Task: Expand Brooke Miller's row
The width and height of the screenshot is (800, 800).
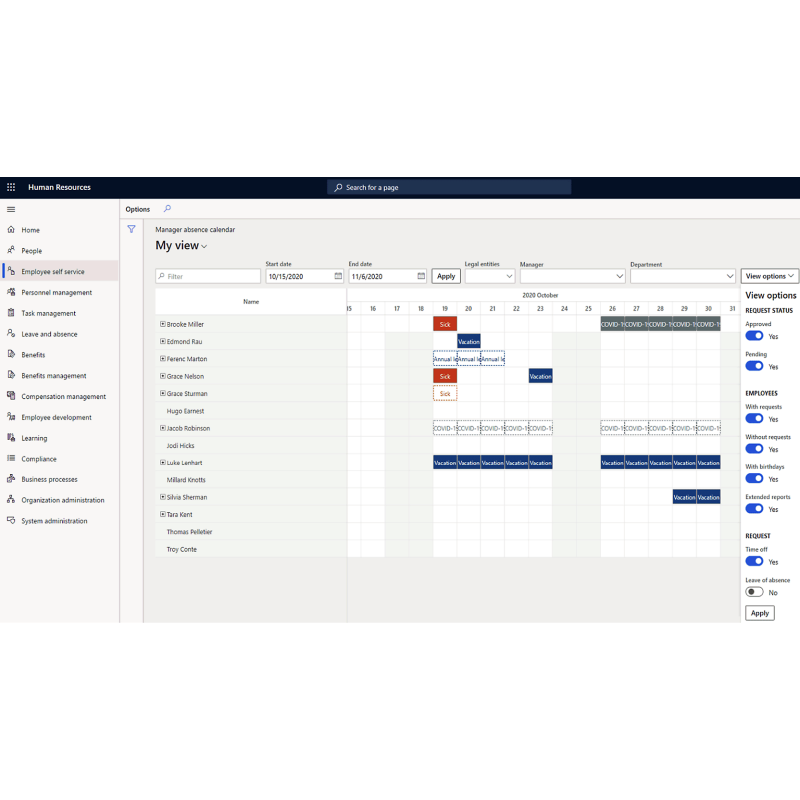Action: 163,324
